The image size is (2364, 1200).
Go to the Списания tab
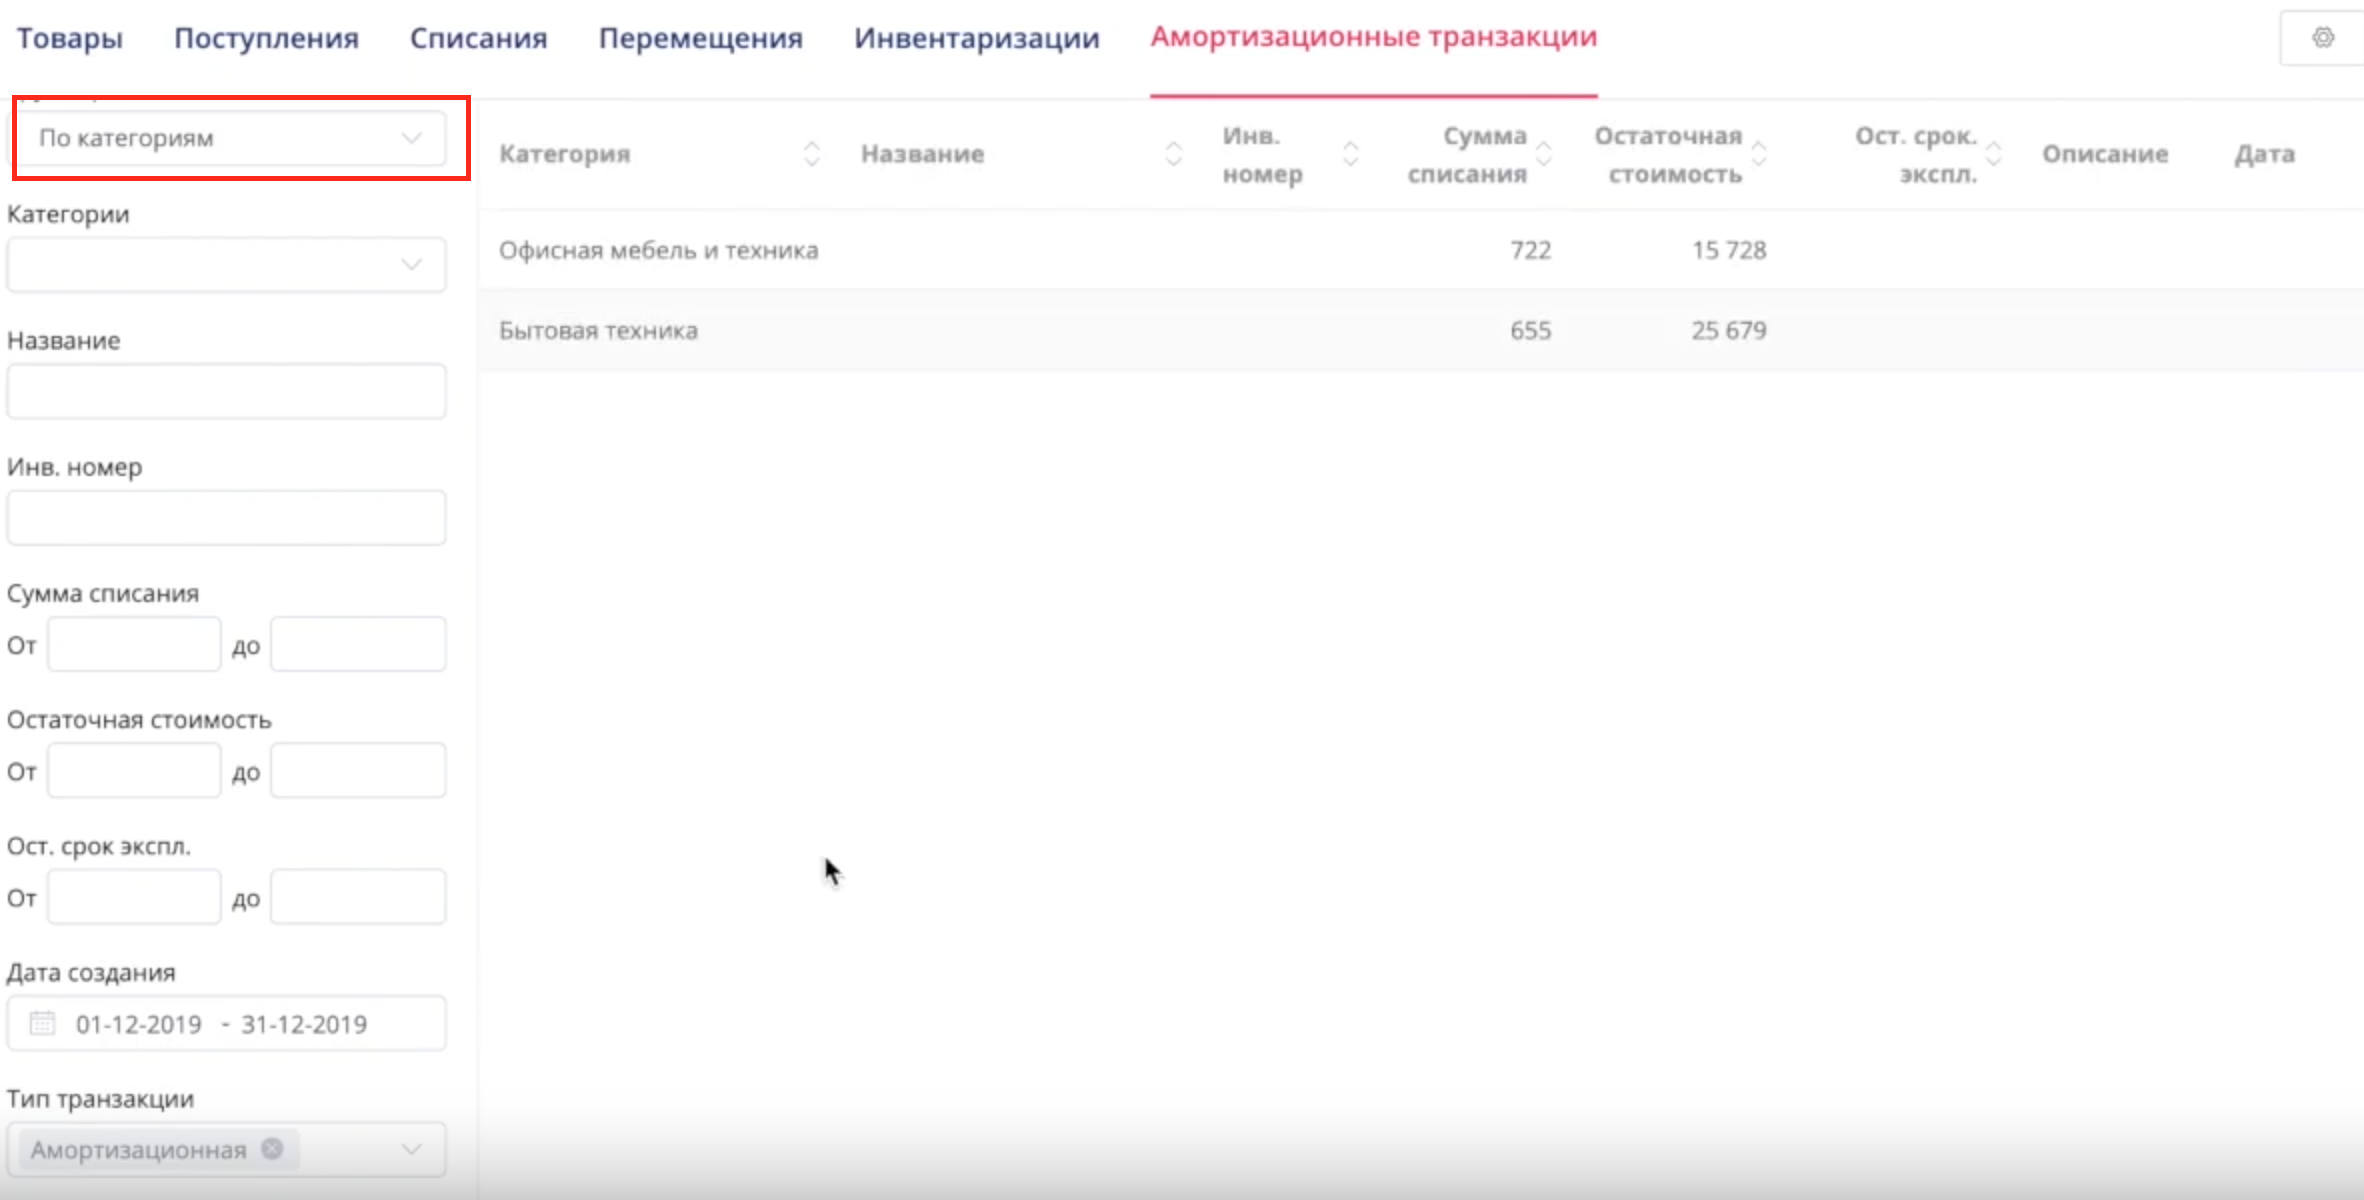pos(478,38)
